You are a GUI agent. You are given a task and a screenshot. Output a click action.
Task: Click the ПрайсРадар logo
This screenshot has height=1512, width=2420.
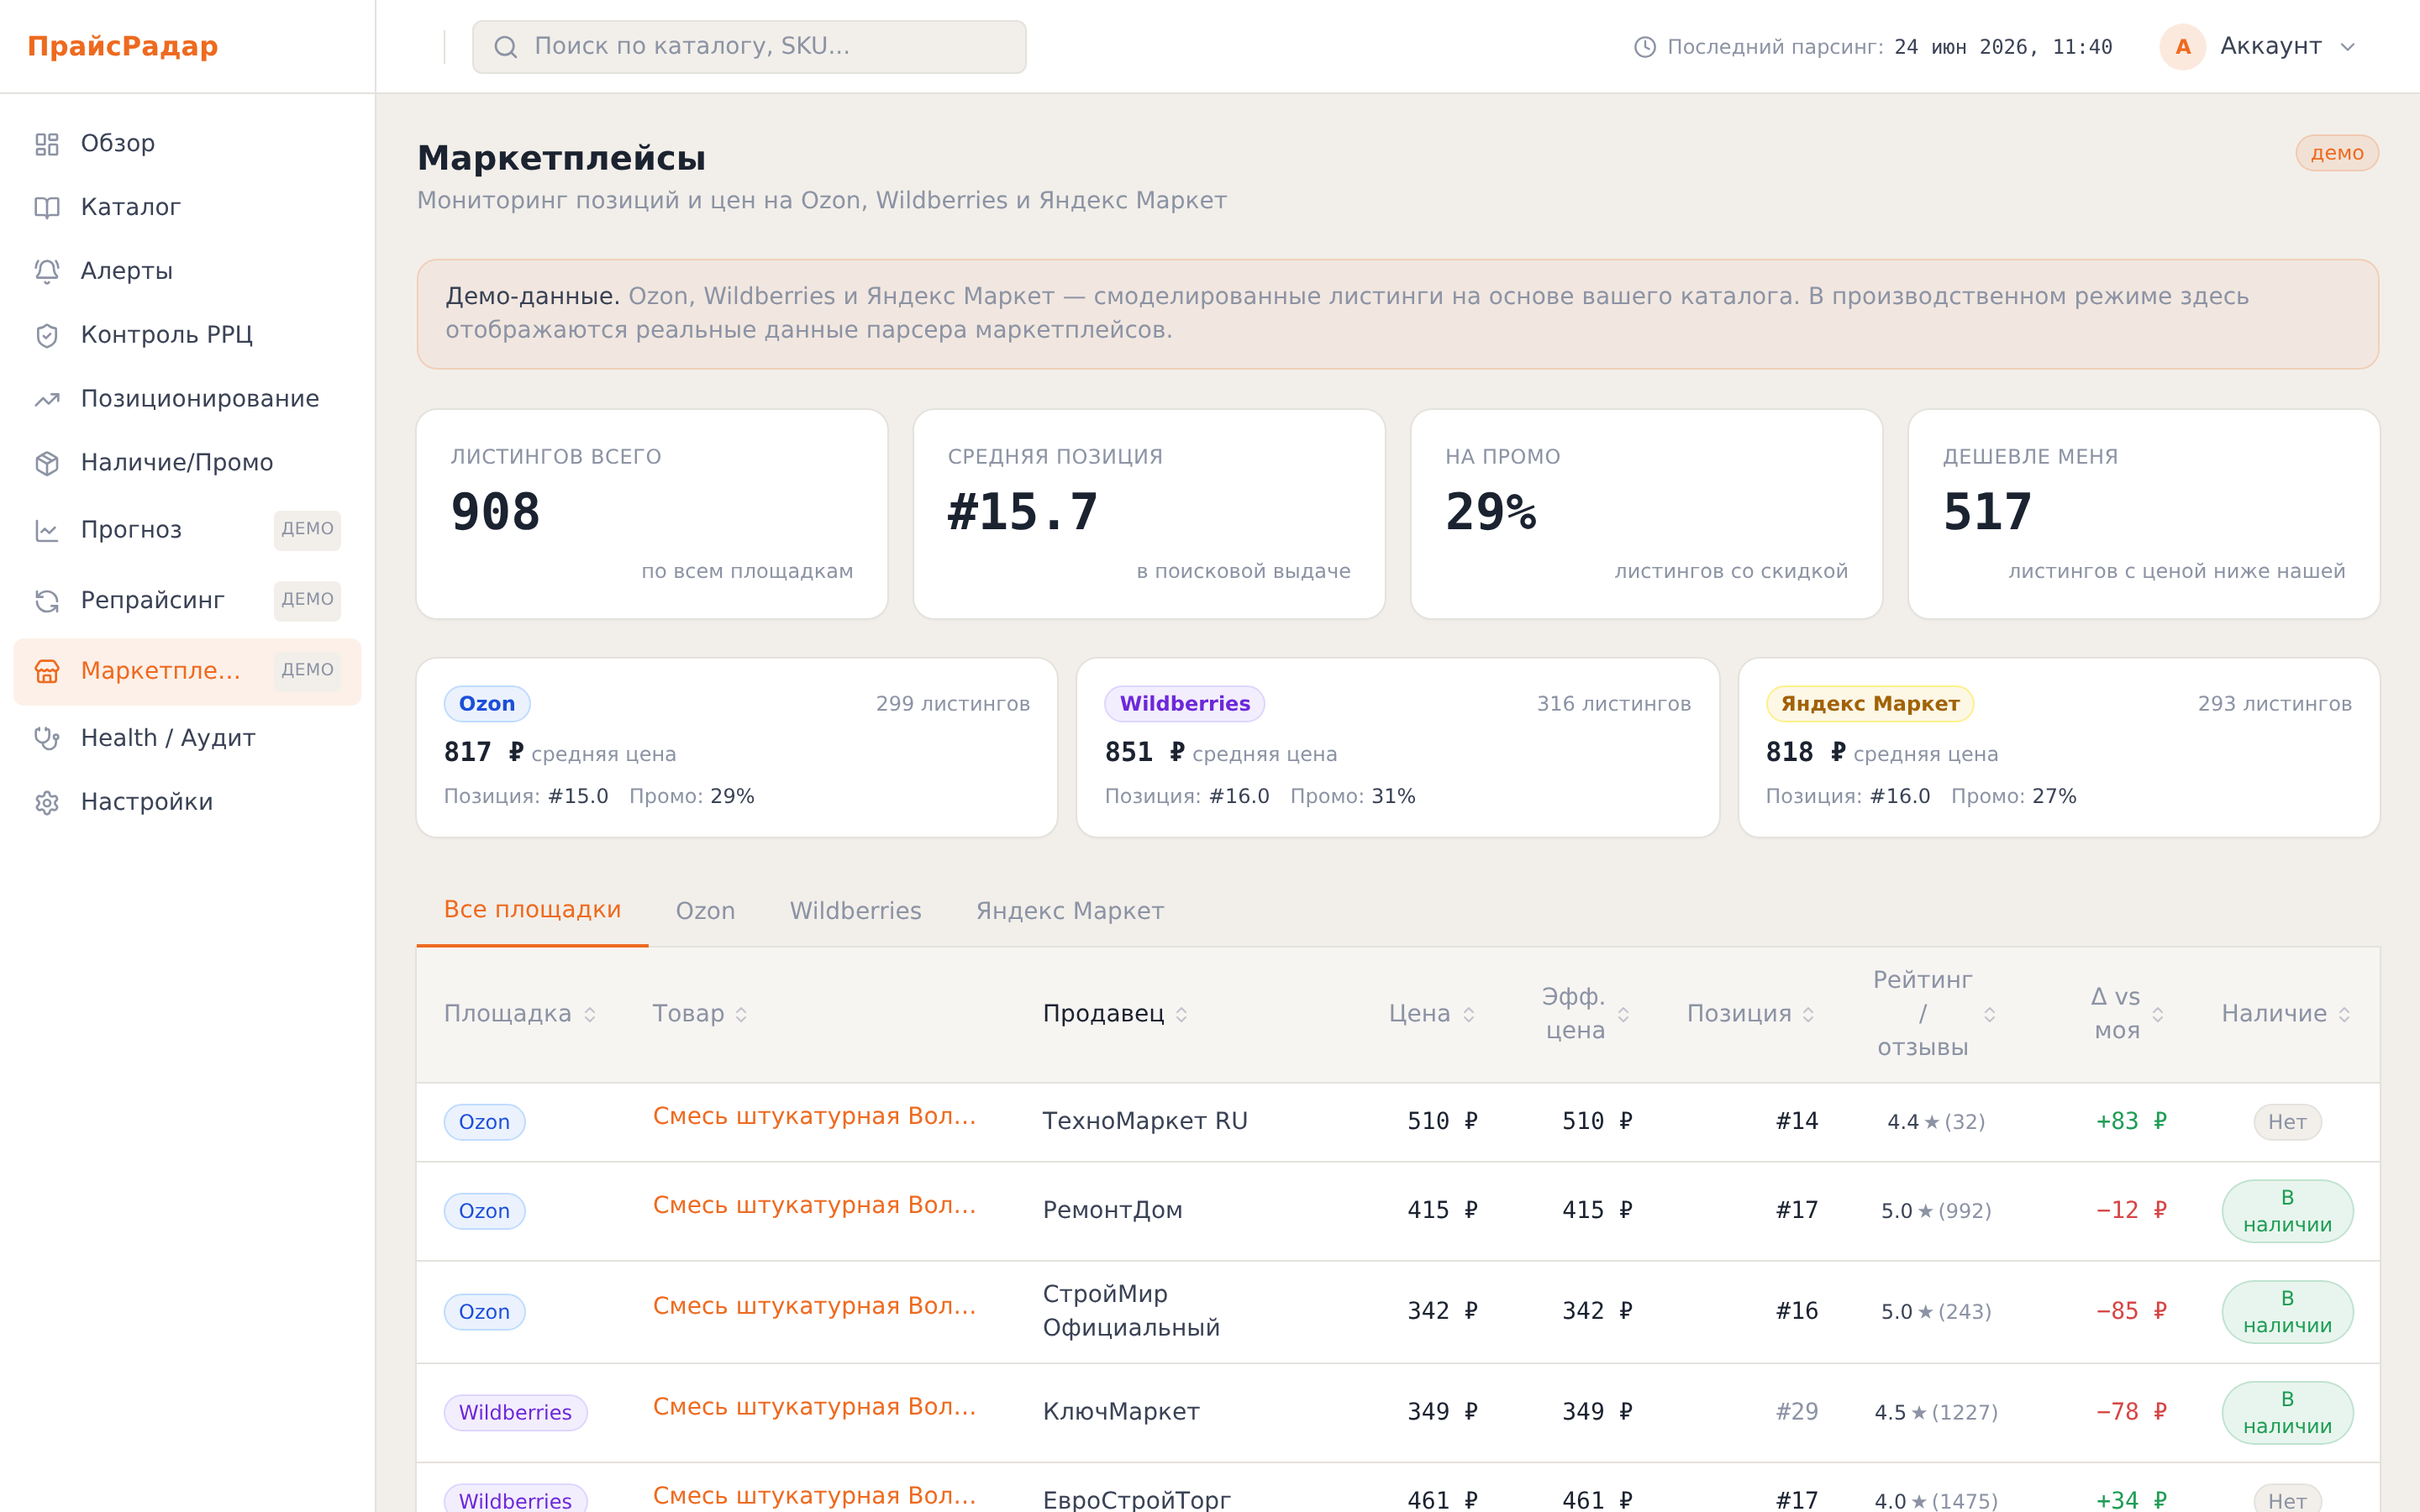(x=123, y=47)
